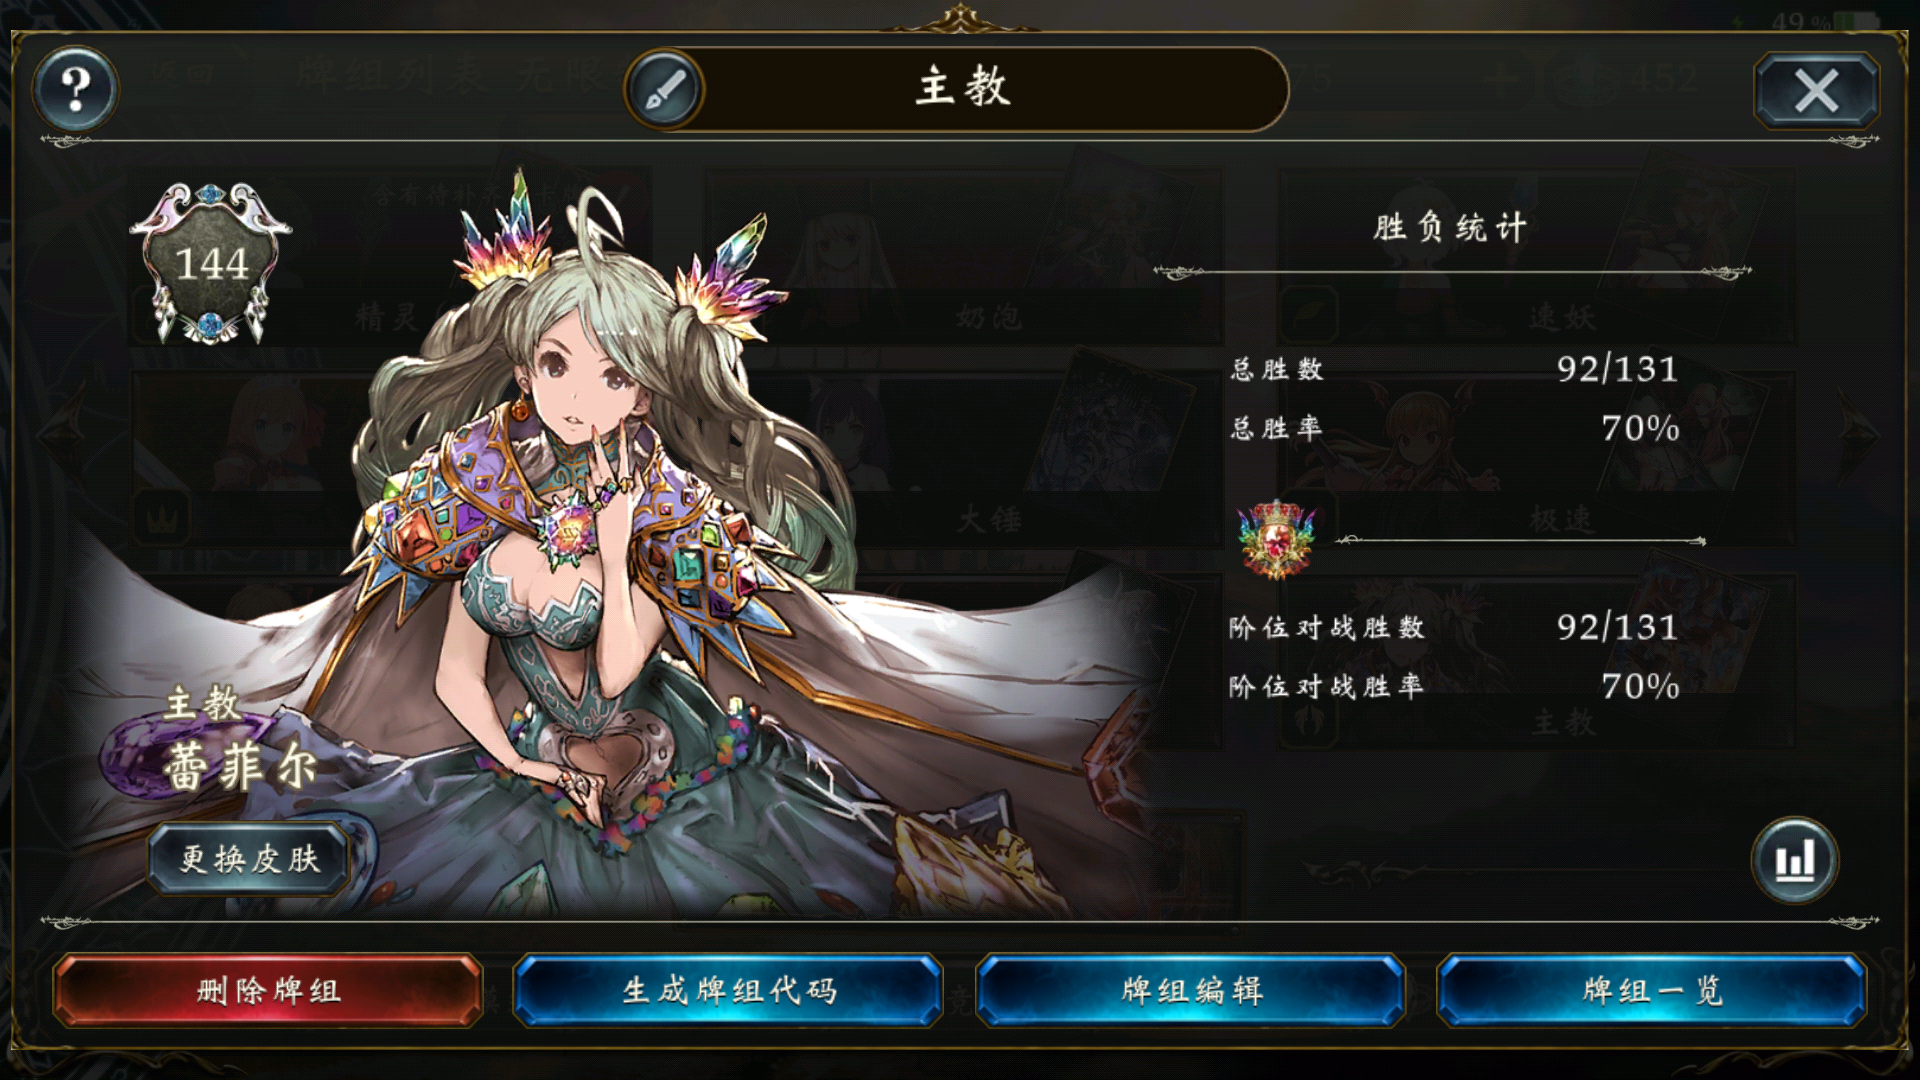1920x1080 pixels.
Task: Tap the 胜负统计 statistics heading
Action: pyautogui.click(x=1450, y=228)
